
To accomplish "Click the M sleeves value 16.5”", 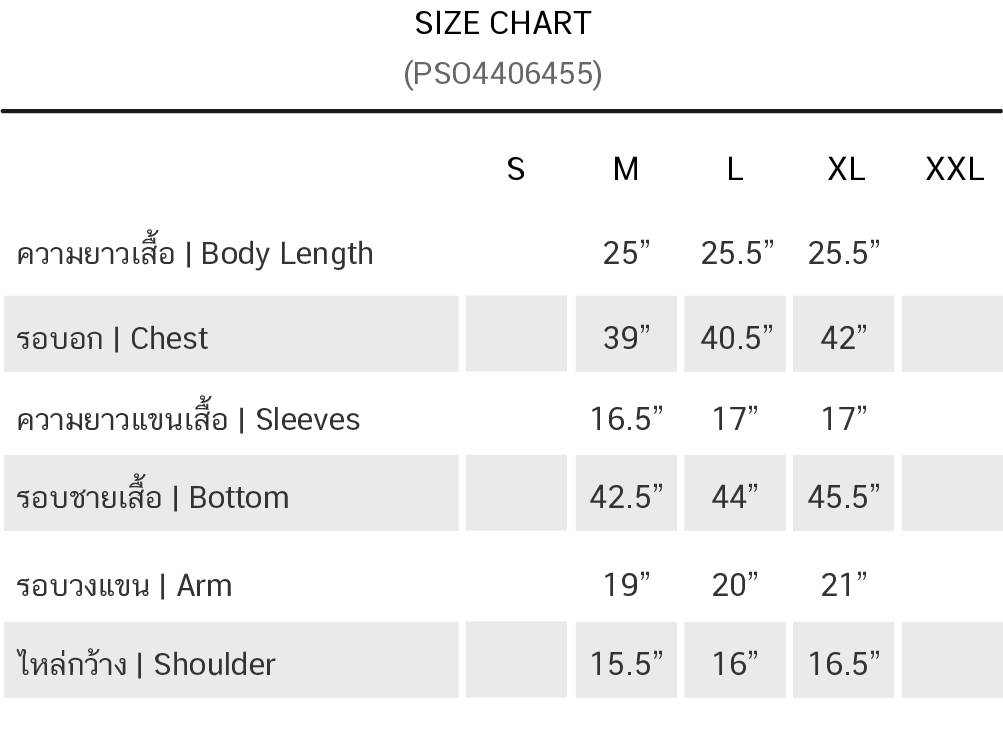I will (626, 418).
